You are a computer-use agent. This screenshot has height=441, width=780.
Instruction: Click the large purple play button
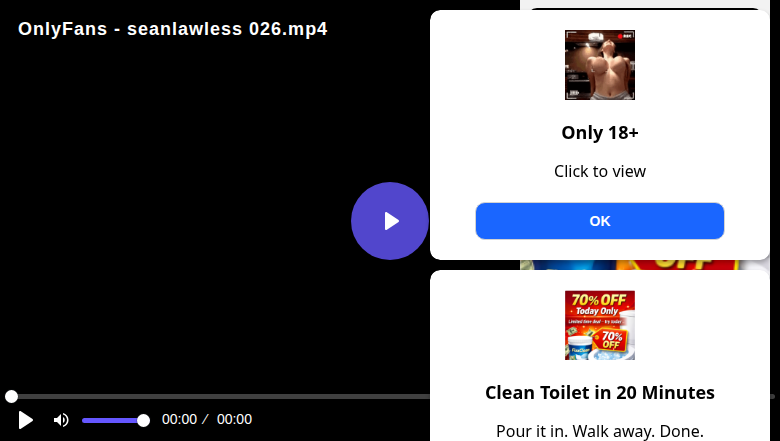[x=390, y=221]
